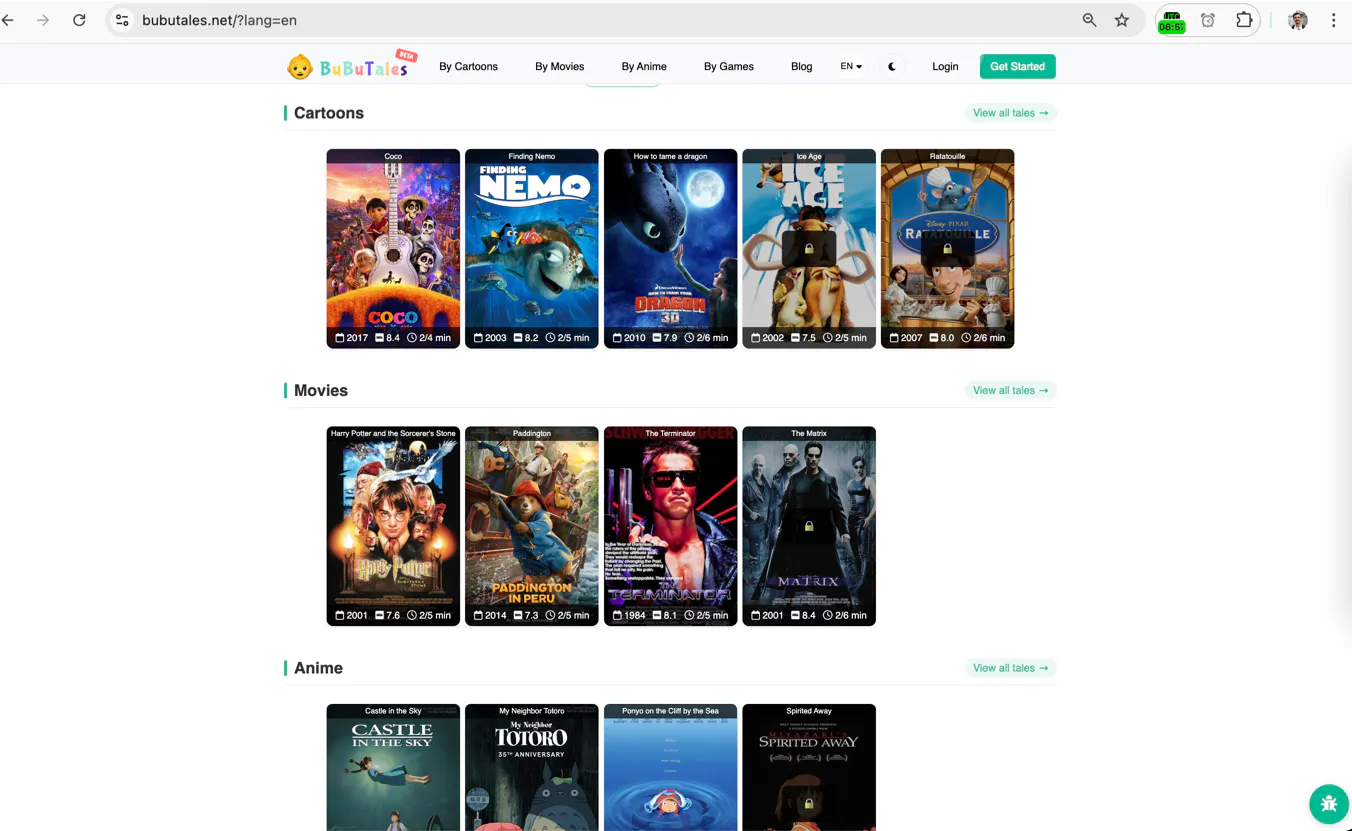Viewport: 1352px width, 831px height.
Task: Go back using the browser back arrow
Action: (x=8, y=20)
